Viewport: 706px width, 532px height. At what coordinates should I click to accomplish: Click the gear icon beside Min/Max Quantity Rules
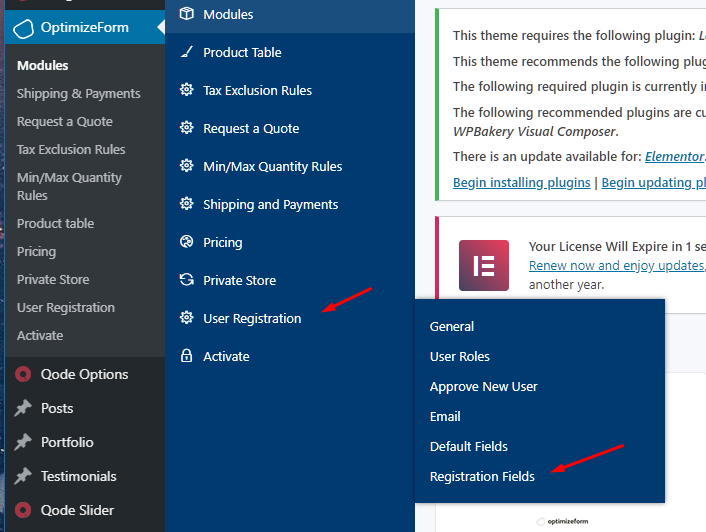point(186,166)
